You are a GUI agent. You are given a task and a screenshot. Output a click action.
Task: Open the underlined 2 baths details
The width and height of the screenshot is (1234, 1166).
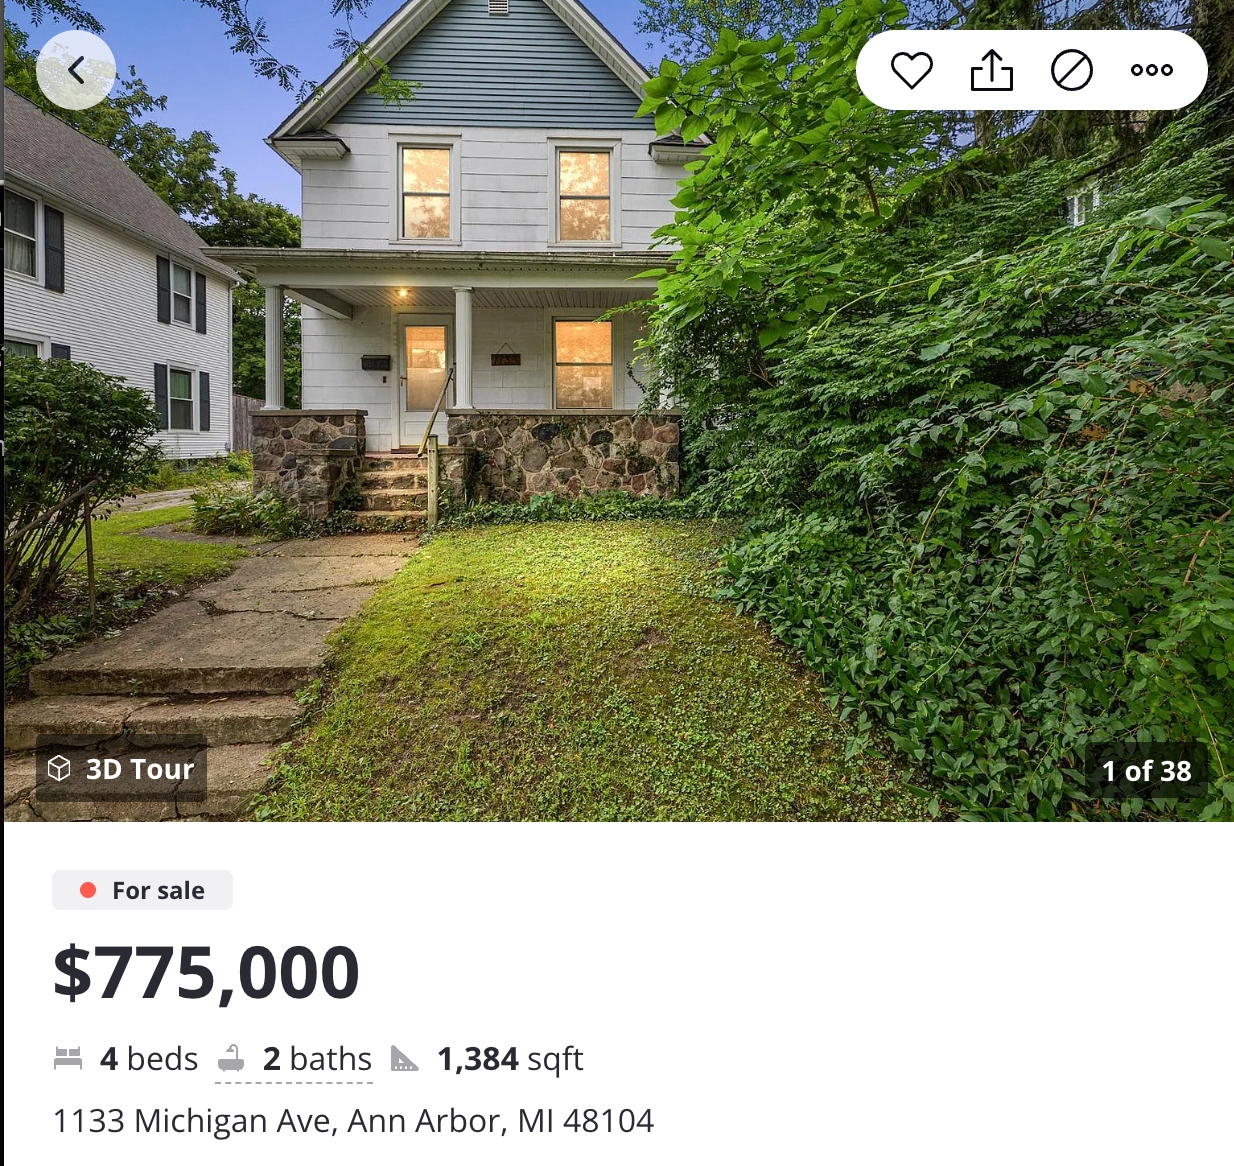click(x=317, y=1058)
